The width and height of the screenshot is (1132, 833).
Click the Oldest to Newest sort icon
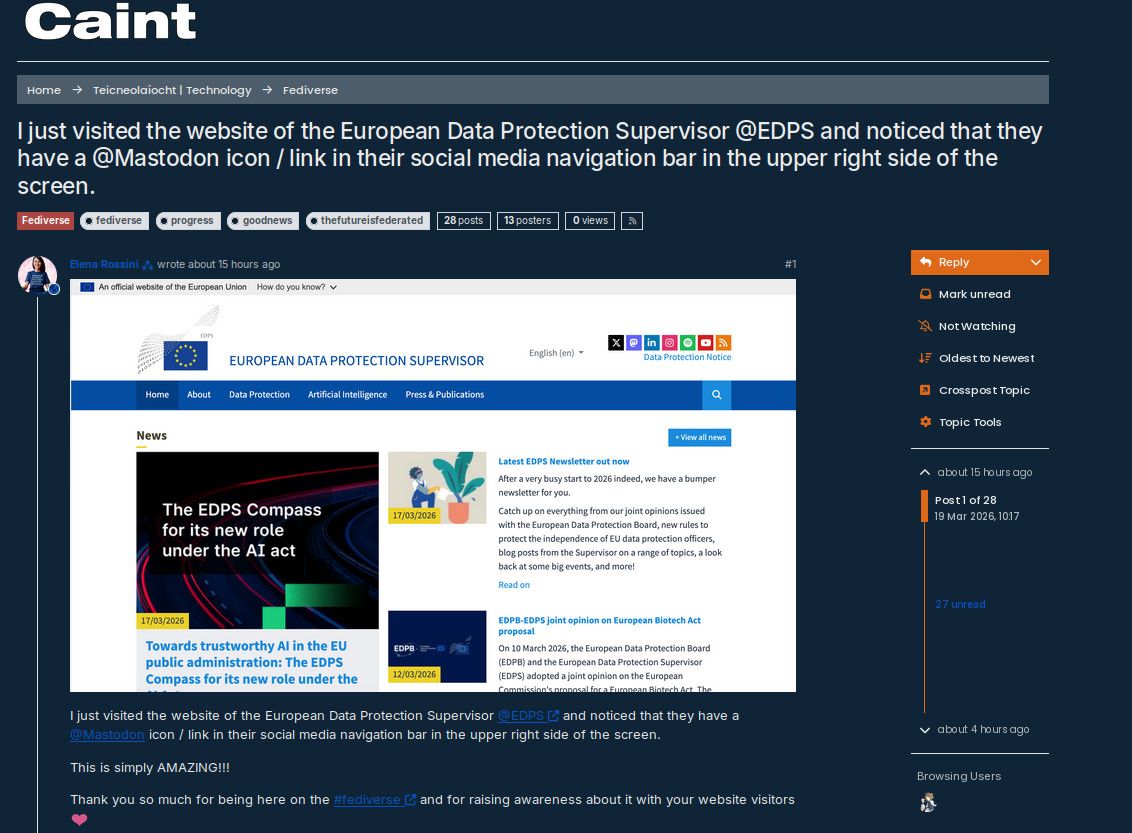tap(925, 358)
